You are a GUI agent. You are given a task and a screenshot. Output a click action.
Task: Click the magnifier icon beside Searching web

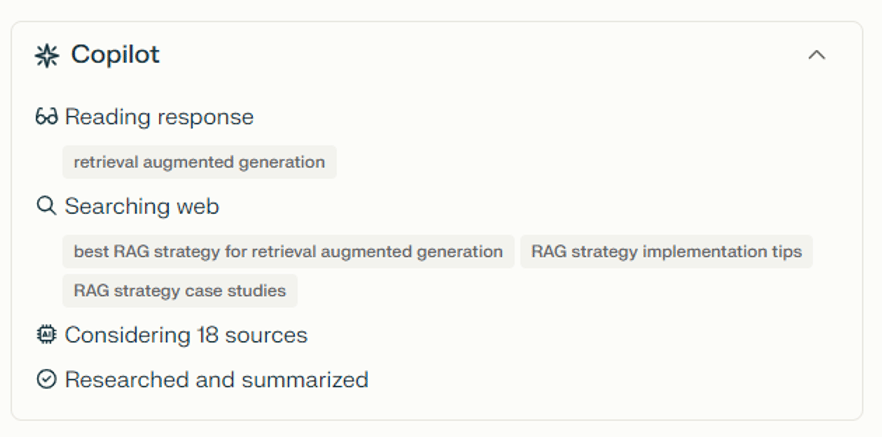46,206
